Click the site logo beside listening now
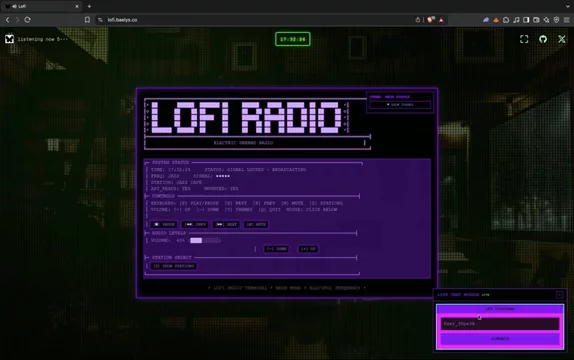 pyautogui.click(x=9, y=39)
